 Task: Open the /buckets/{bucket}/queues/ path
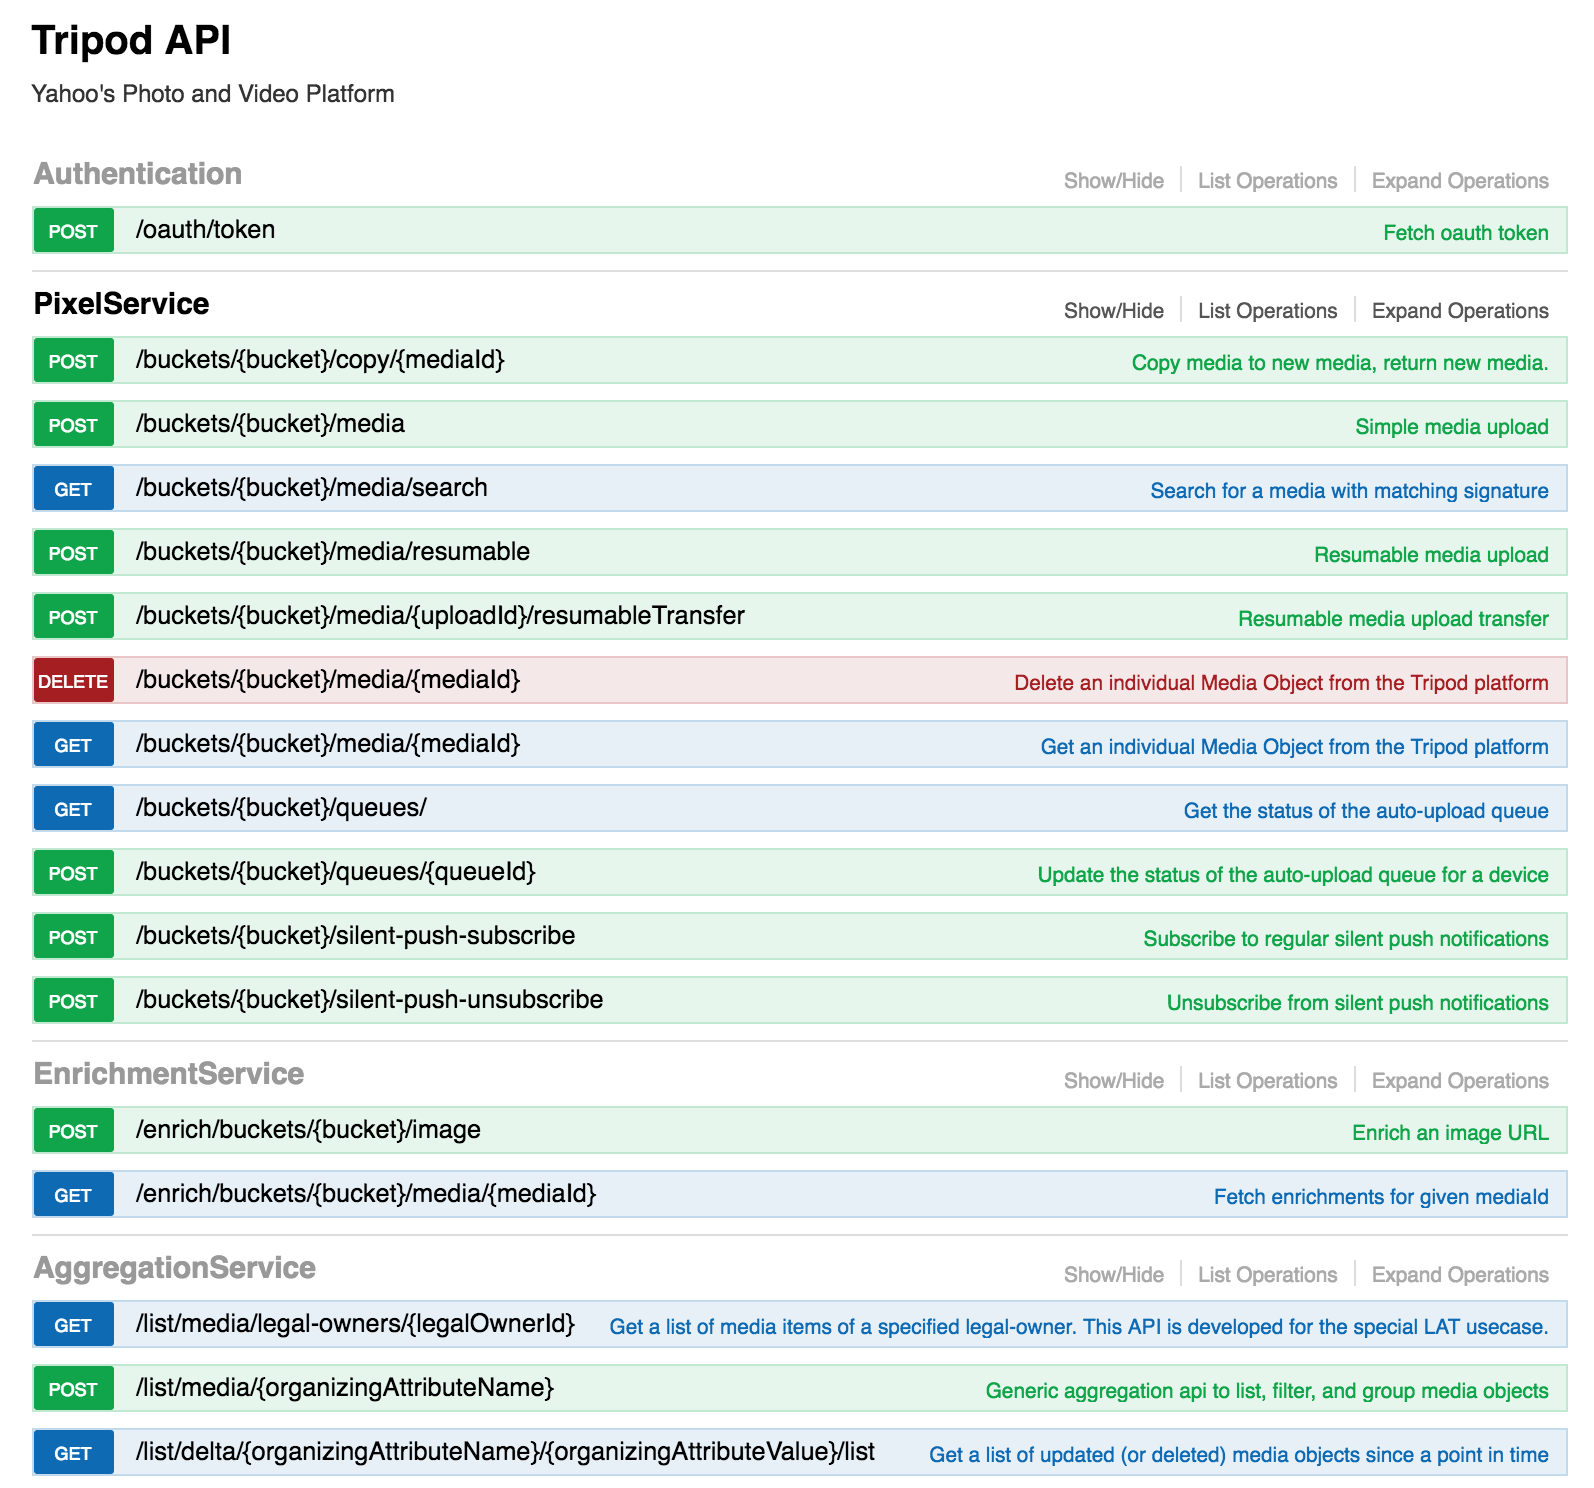coord(281,808)
